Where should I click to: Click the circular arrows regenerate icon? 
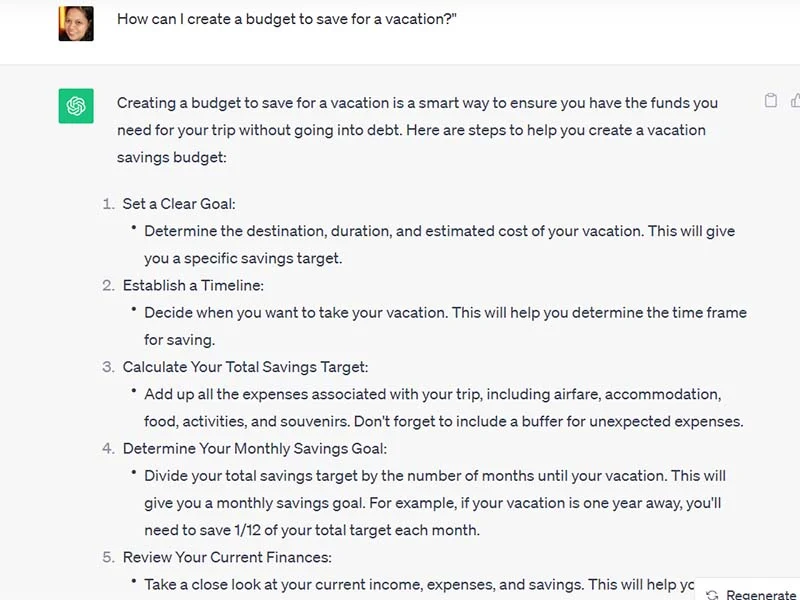click(x=712, y=595)
